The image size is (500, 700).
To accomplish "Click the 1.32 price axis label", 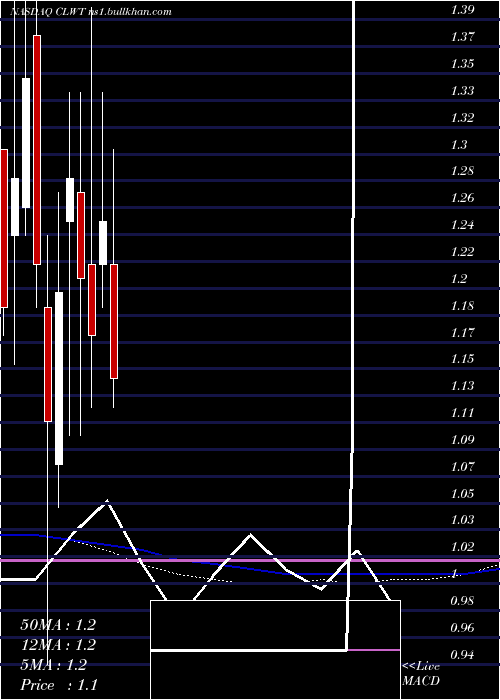I will tap(462, 118).
